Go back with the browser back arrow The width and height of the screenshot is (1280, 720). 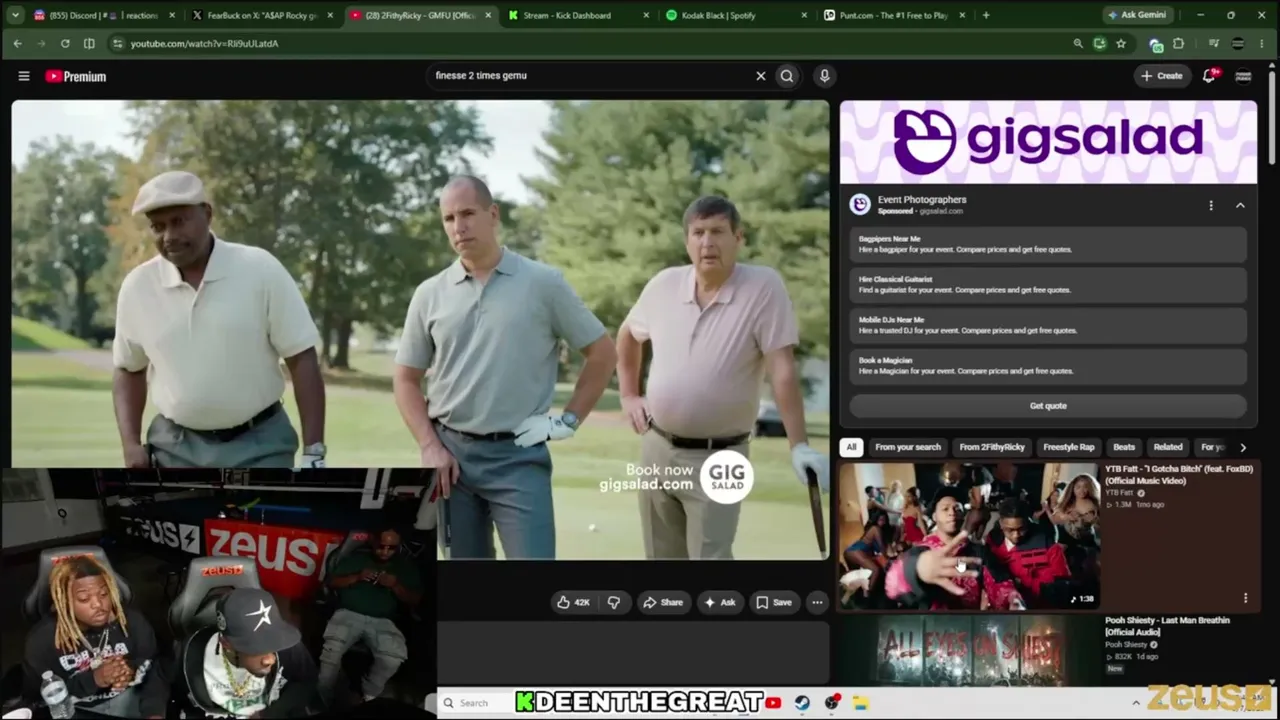tap(17, 44)
